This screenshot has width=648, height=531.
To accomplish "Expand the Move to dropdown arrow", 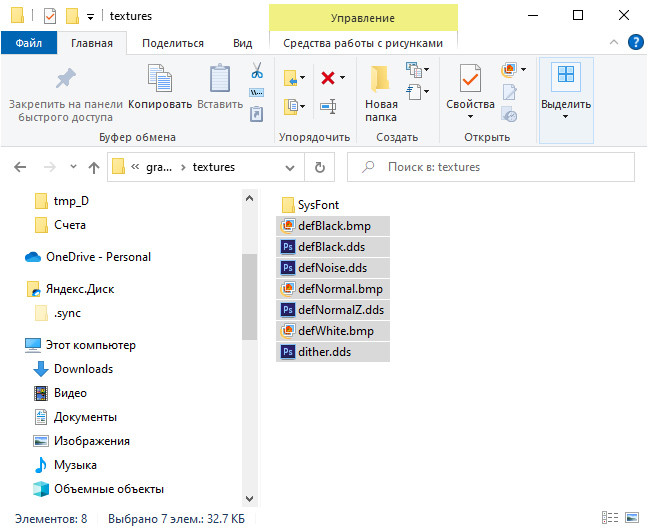I will click(303, 78).
